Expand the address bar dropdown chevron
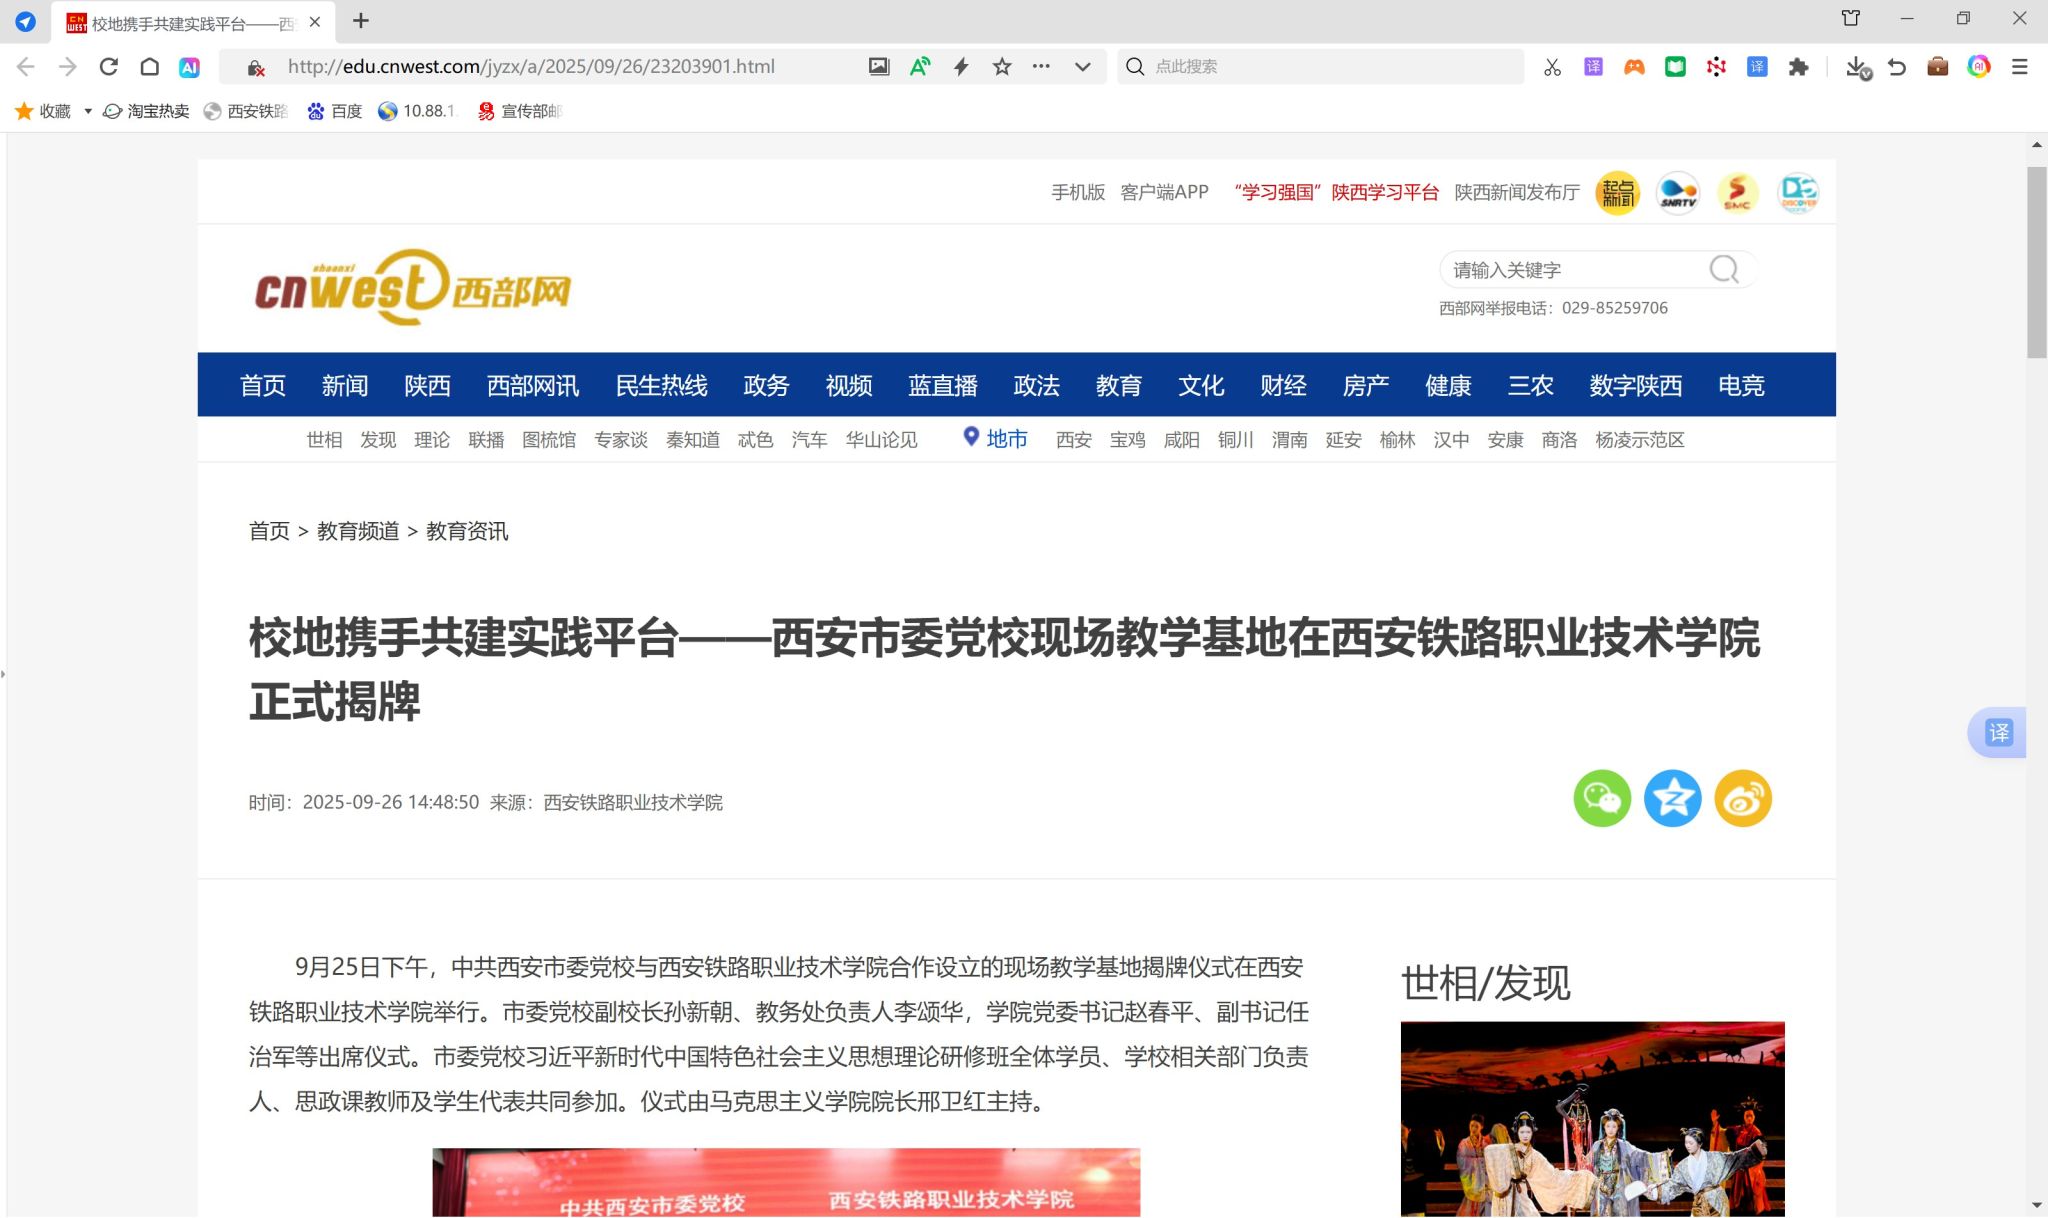Screen dimensions: 2048x1218 click(1082, 67)
